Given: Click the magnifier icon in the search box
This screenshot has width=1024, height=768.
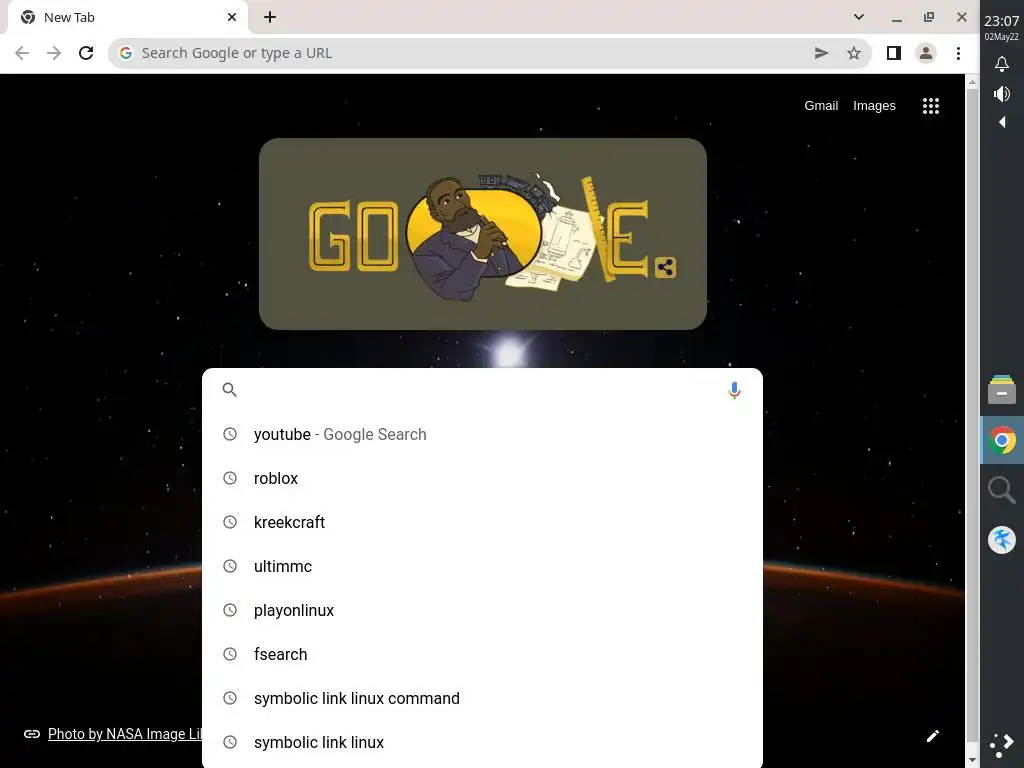Looking at the screenshot, I should (229, 390).
